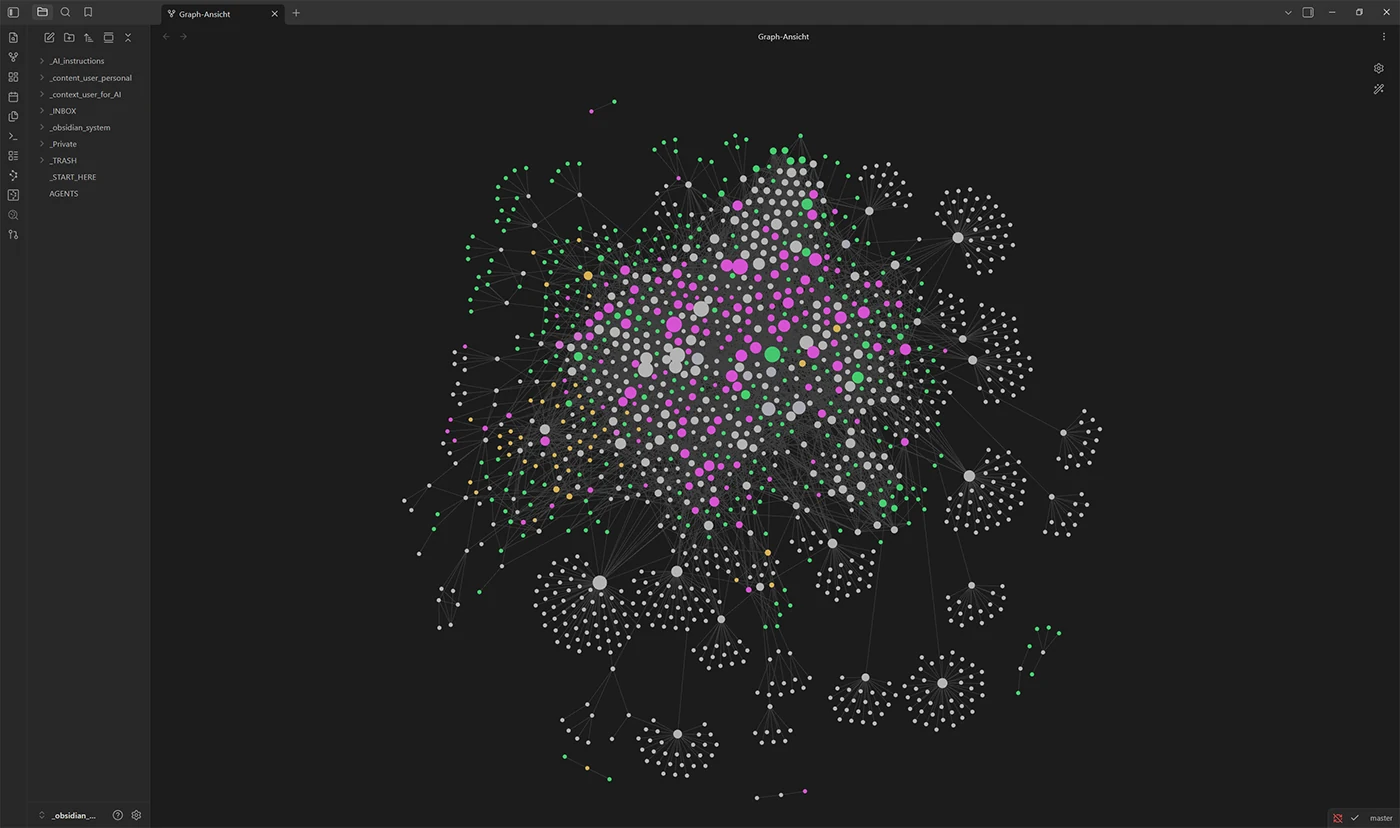Open graph view from ribbon
Screen dimensions: 1400x828
pos(13,57)
